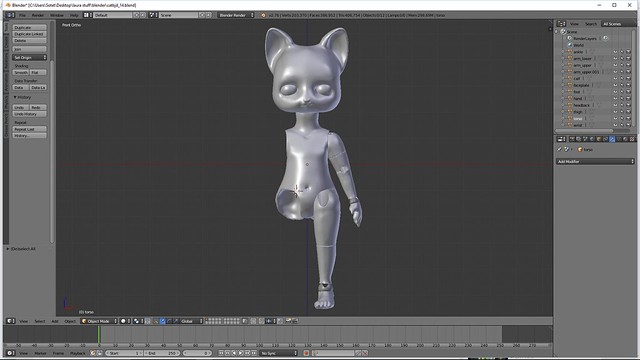Toggle selectability arrow of thigh object
Image resolution: width=640 pixels, height=360 pixels.
[622, 112]
